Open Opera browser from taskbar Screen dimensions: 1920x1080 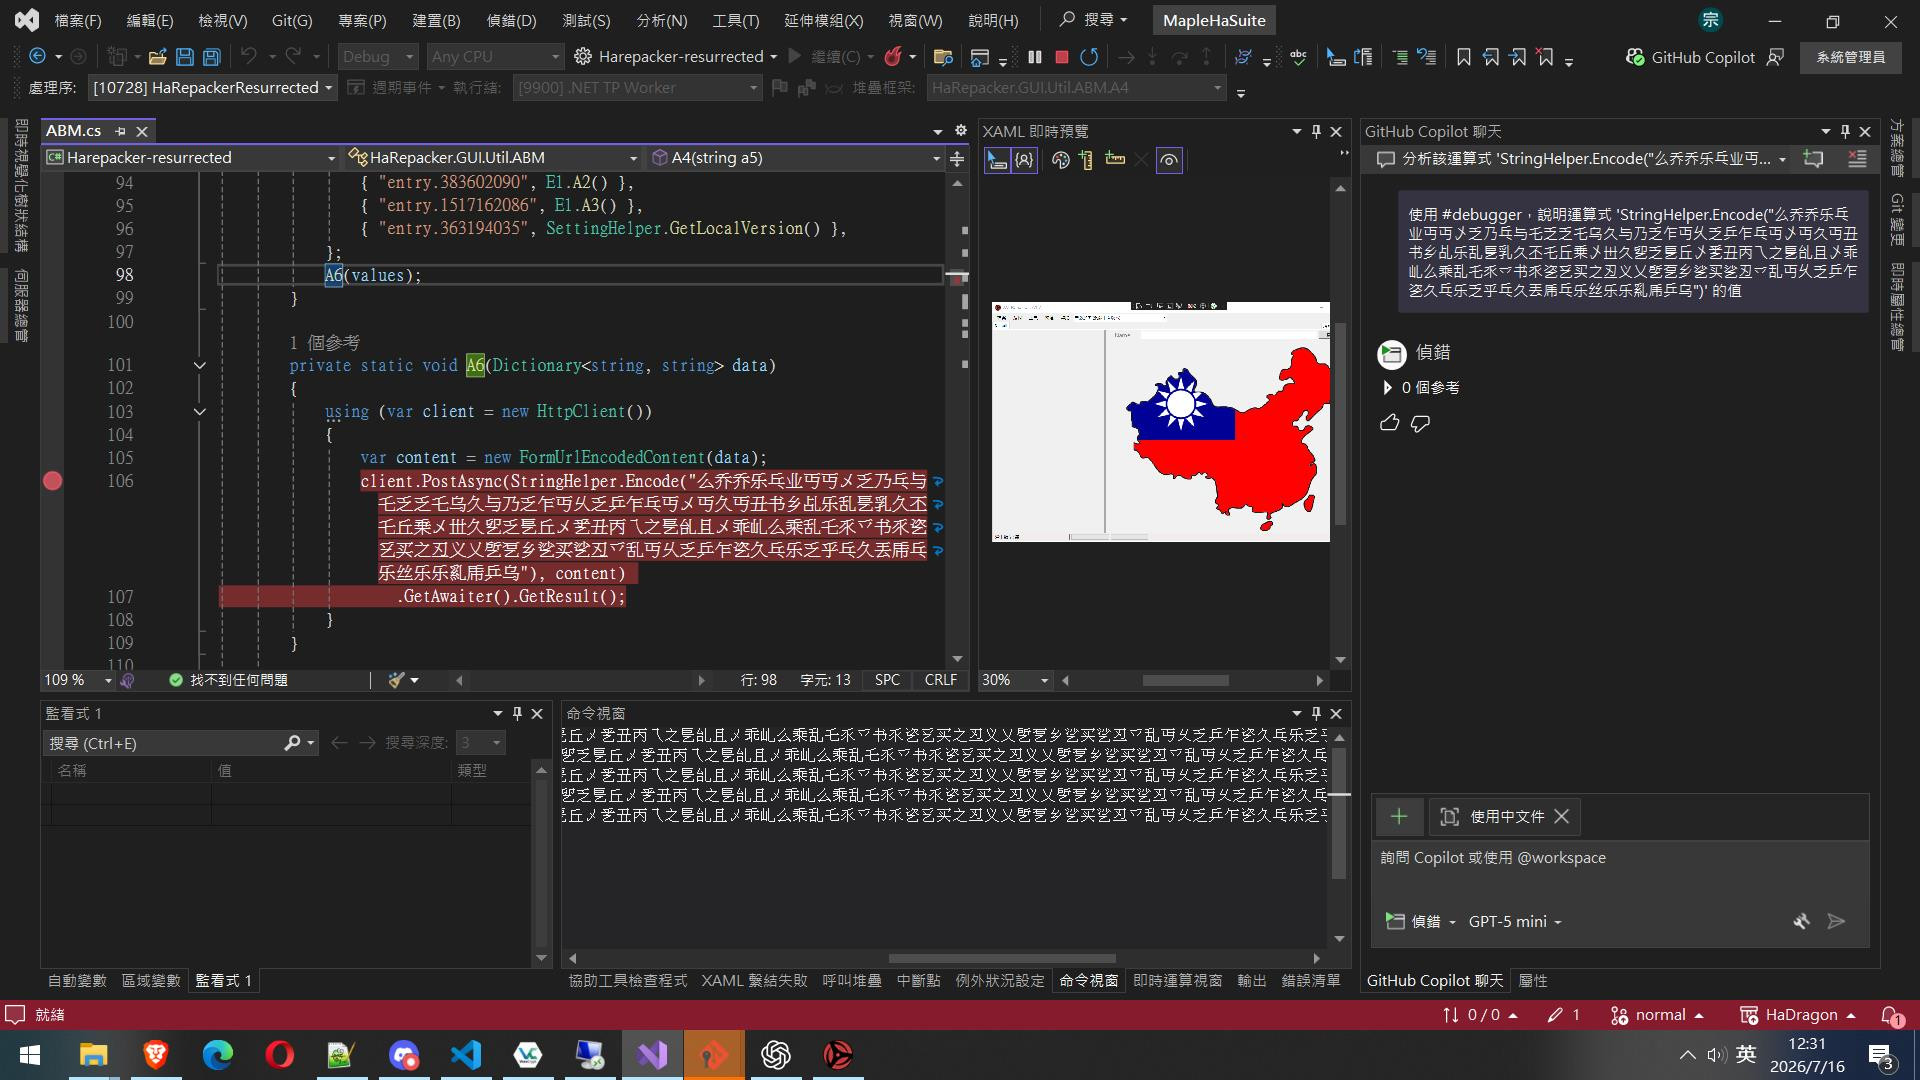click(279, 1055)
